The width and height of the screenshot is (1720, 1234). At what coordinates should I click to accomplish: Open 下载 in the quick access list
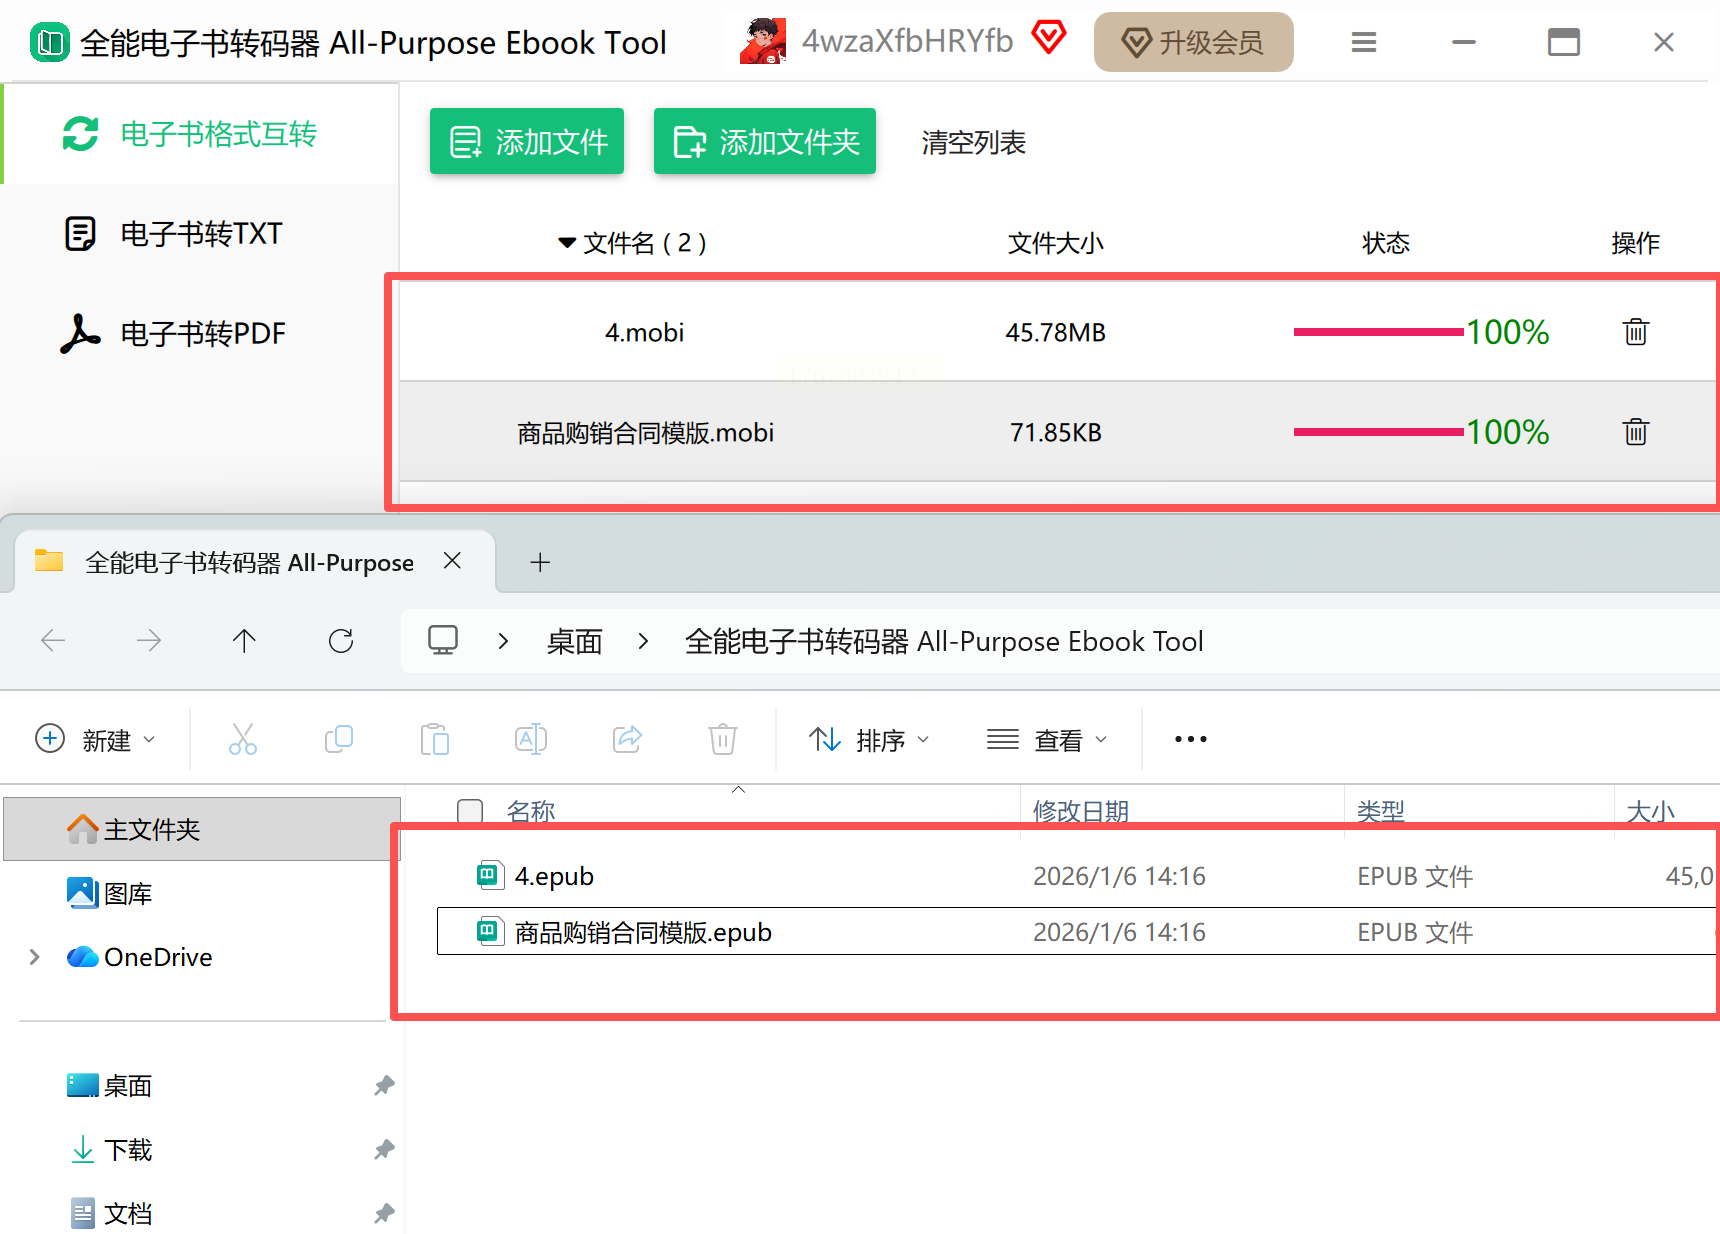point(129,1149)
